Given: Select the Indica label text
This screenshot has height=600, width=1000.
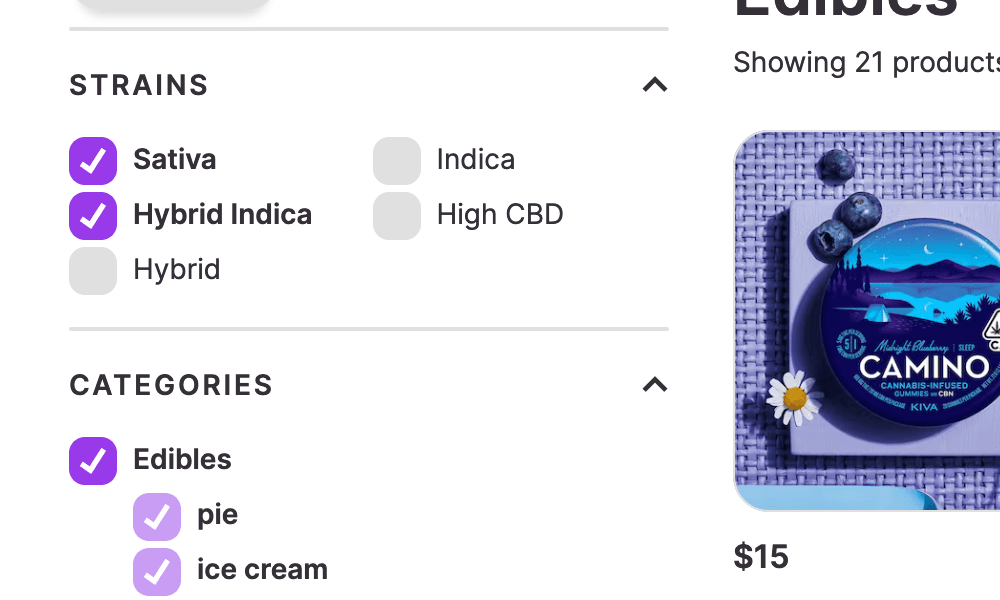Looking at the screenshot, I should 475,160.
